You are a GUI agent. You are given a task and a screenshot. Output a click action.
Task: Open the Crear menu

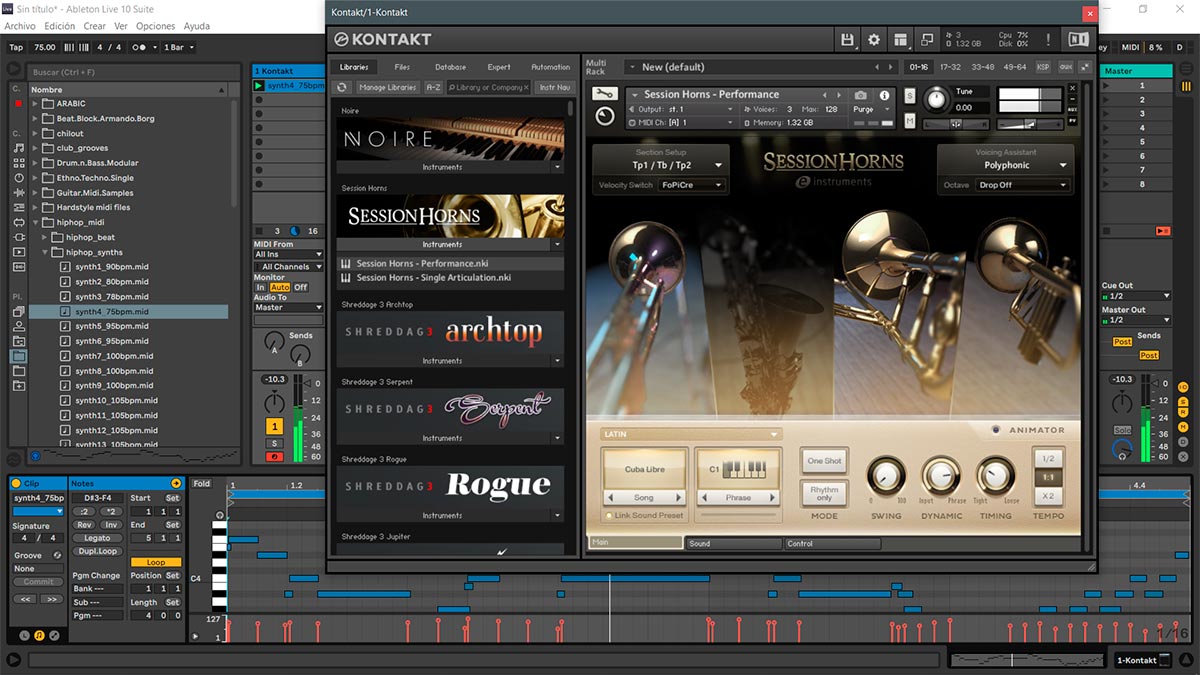tap(95, 26)
